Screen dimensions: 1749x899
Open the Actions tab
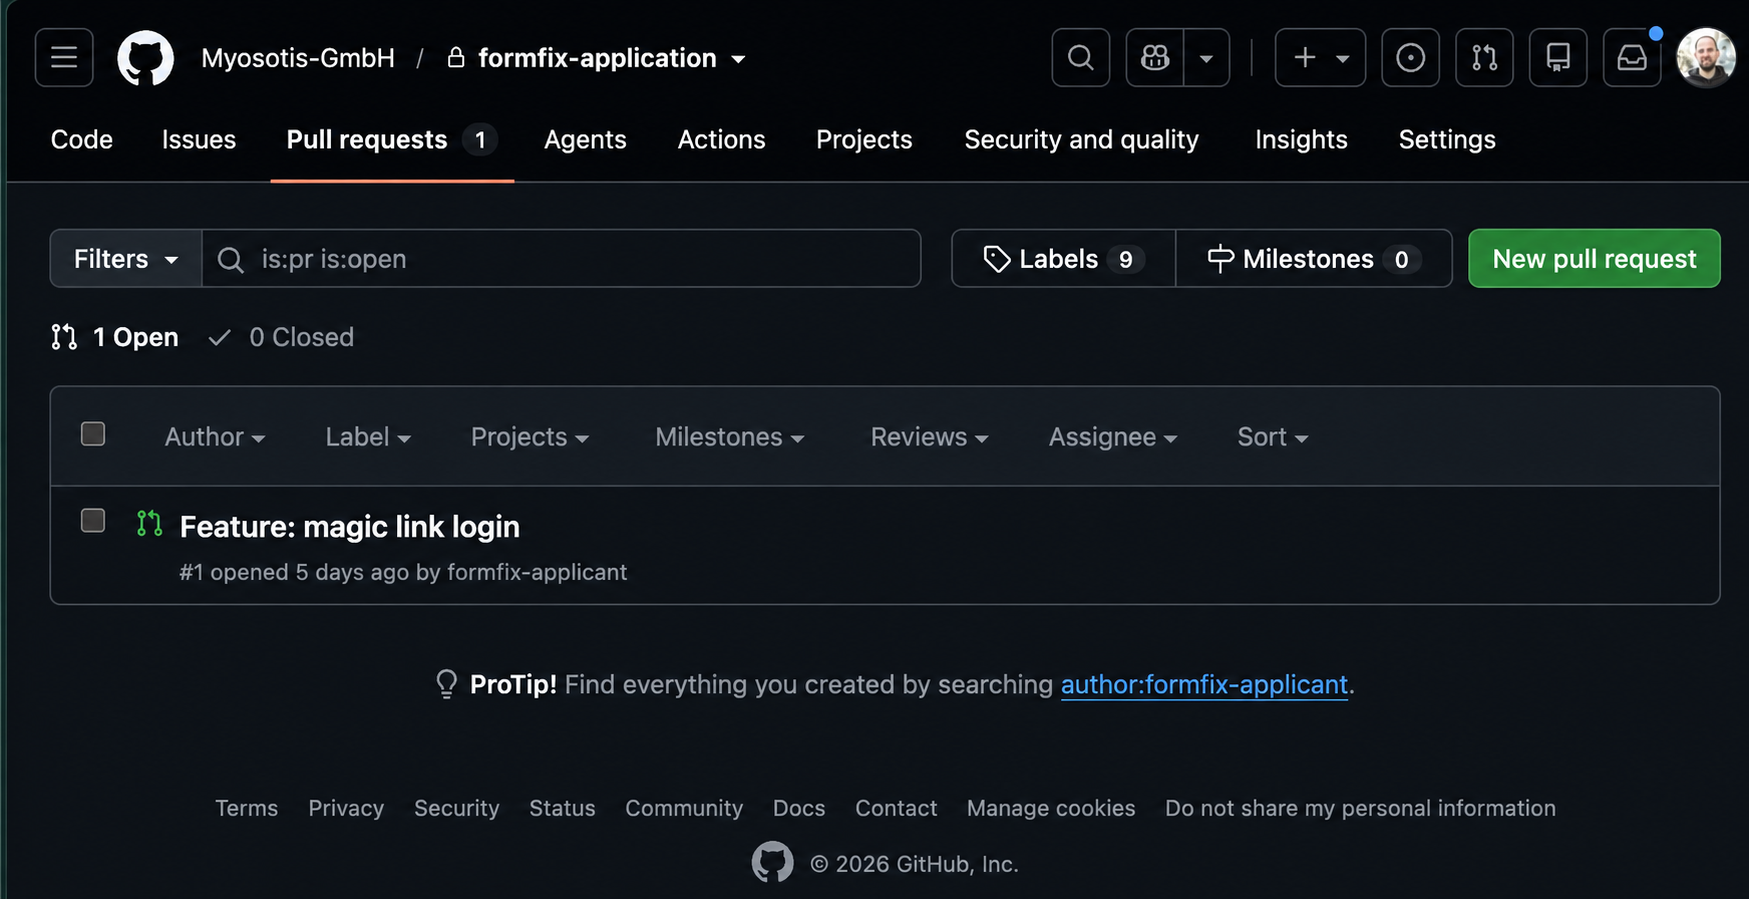721,139
